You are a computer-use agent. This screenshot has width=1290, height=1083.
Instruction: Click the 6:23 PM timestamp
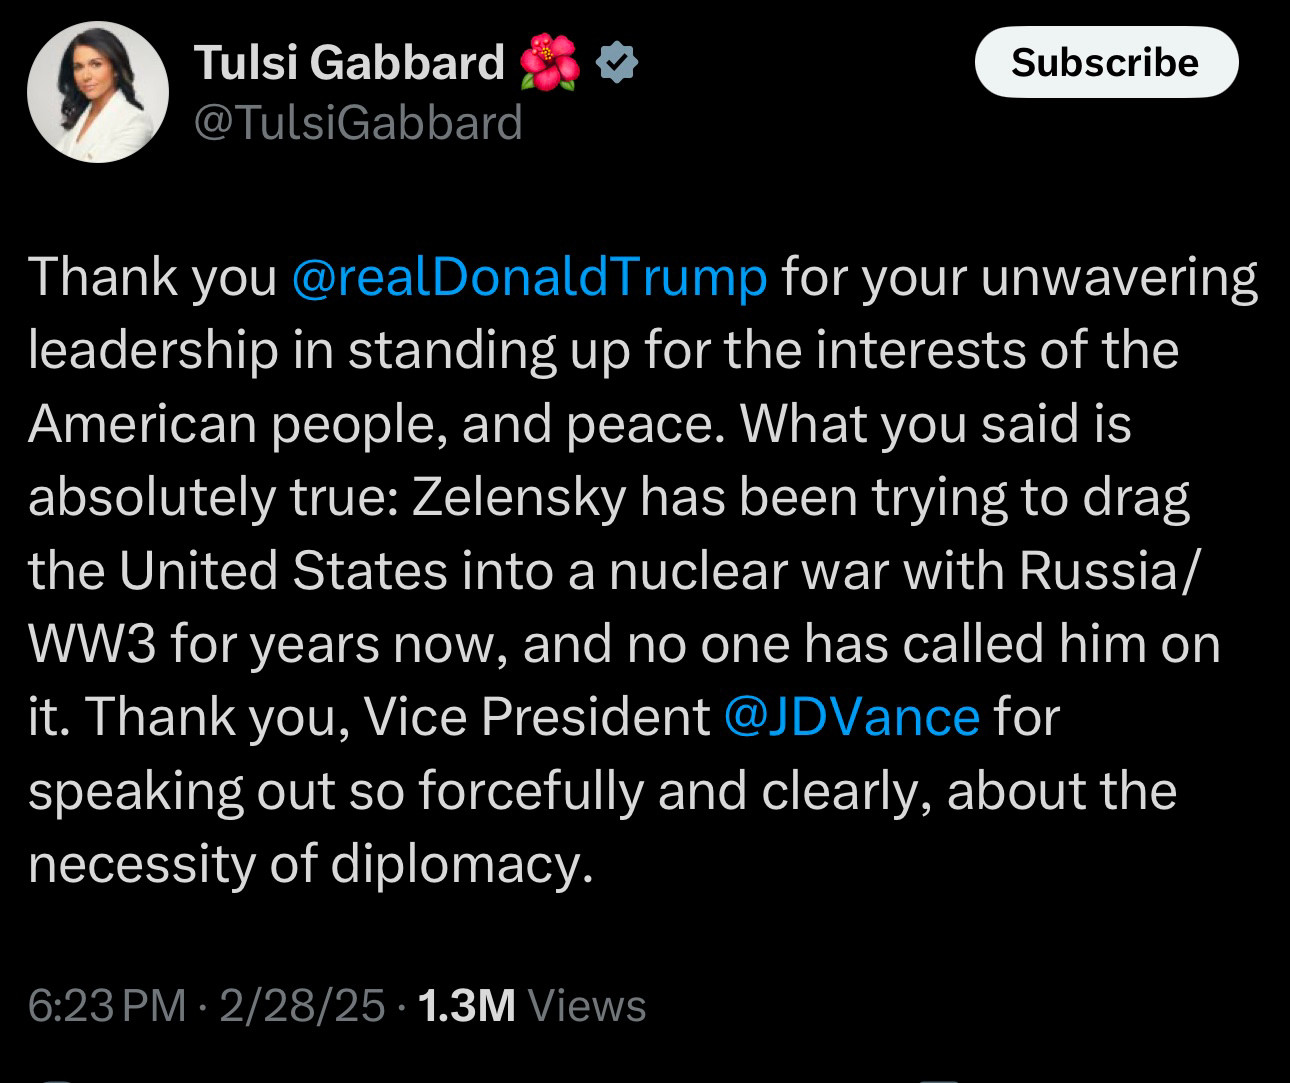point(107,1005)
